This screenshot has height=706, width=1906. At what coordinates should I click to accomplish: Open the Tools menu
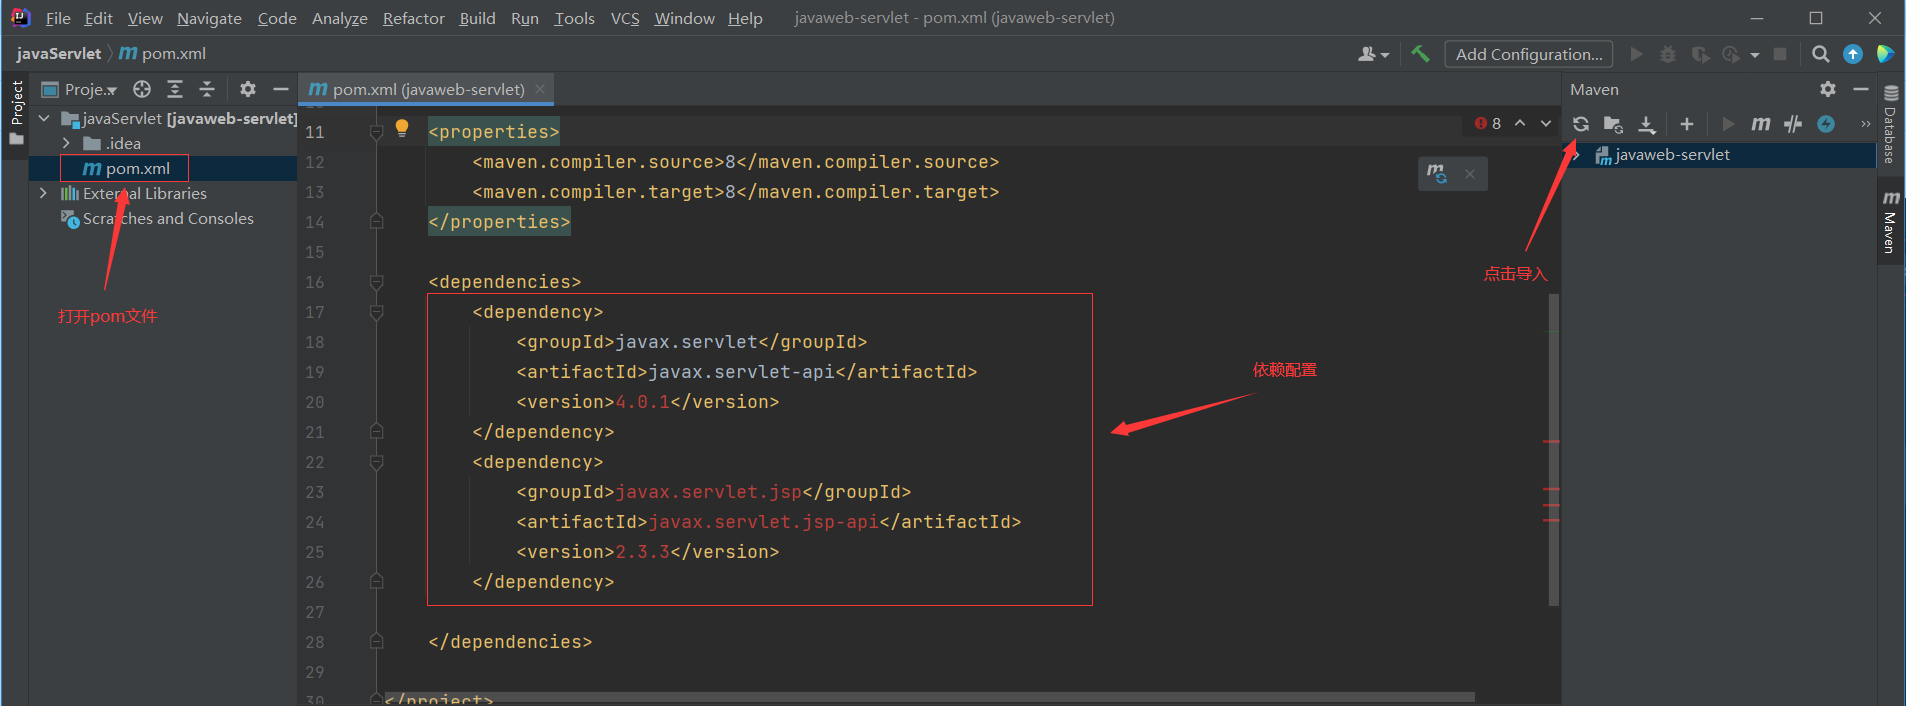pyautogui.click(x=574, y=18)
